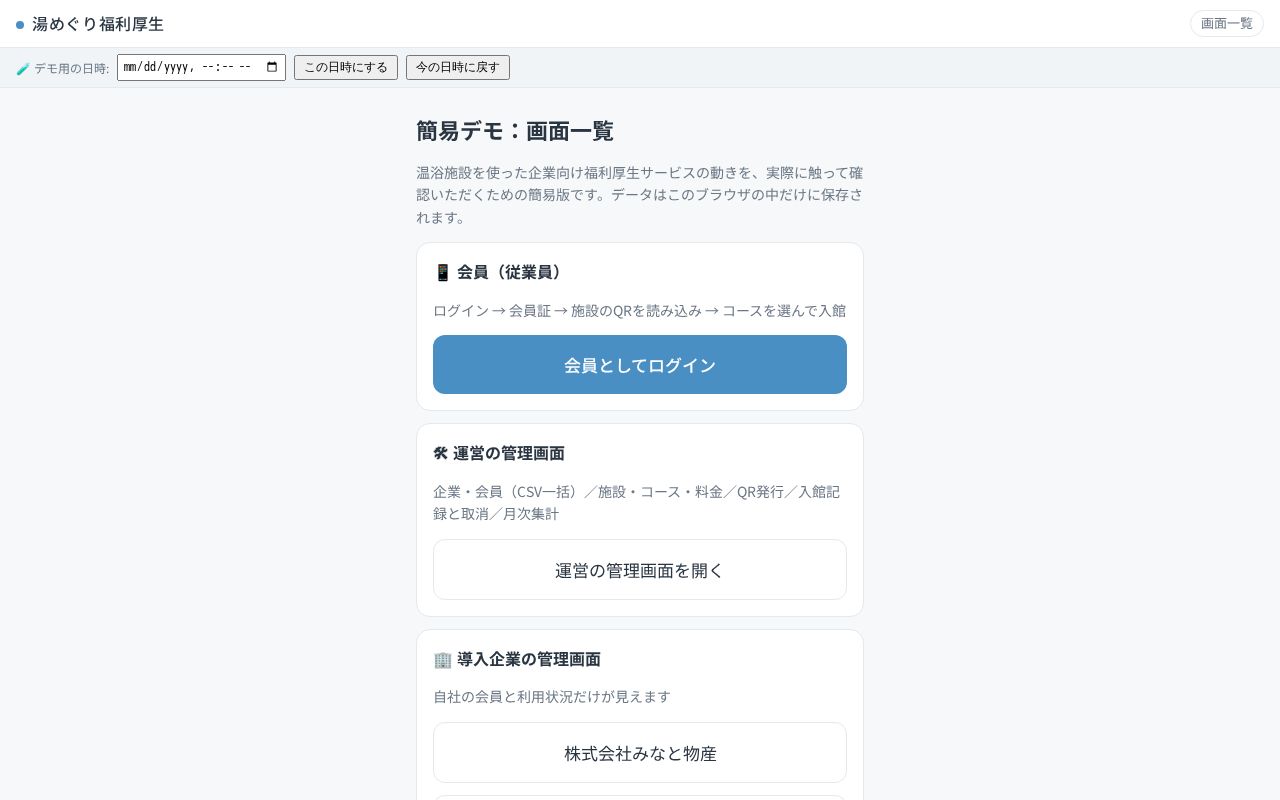Click the ログイン → 会員証 flow description
The height and width of the screenshot is (800, 1280).
point(640,310)
